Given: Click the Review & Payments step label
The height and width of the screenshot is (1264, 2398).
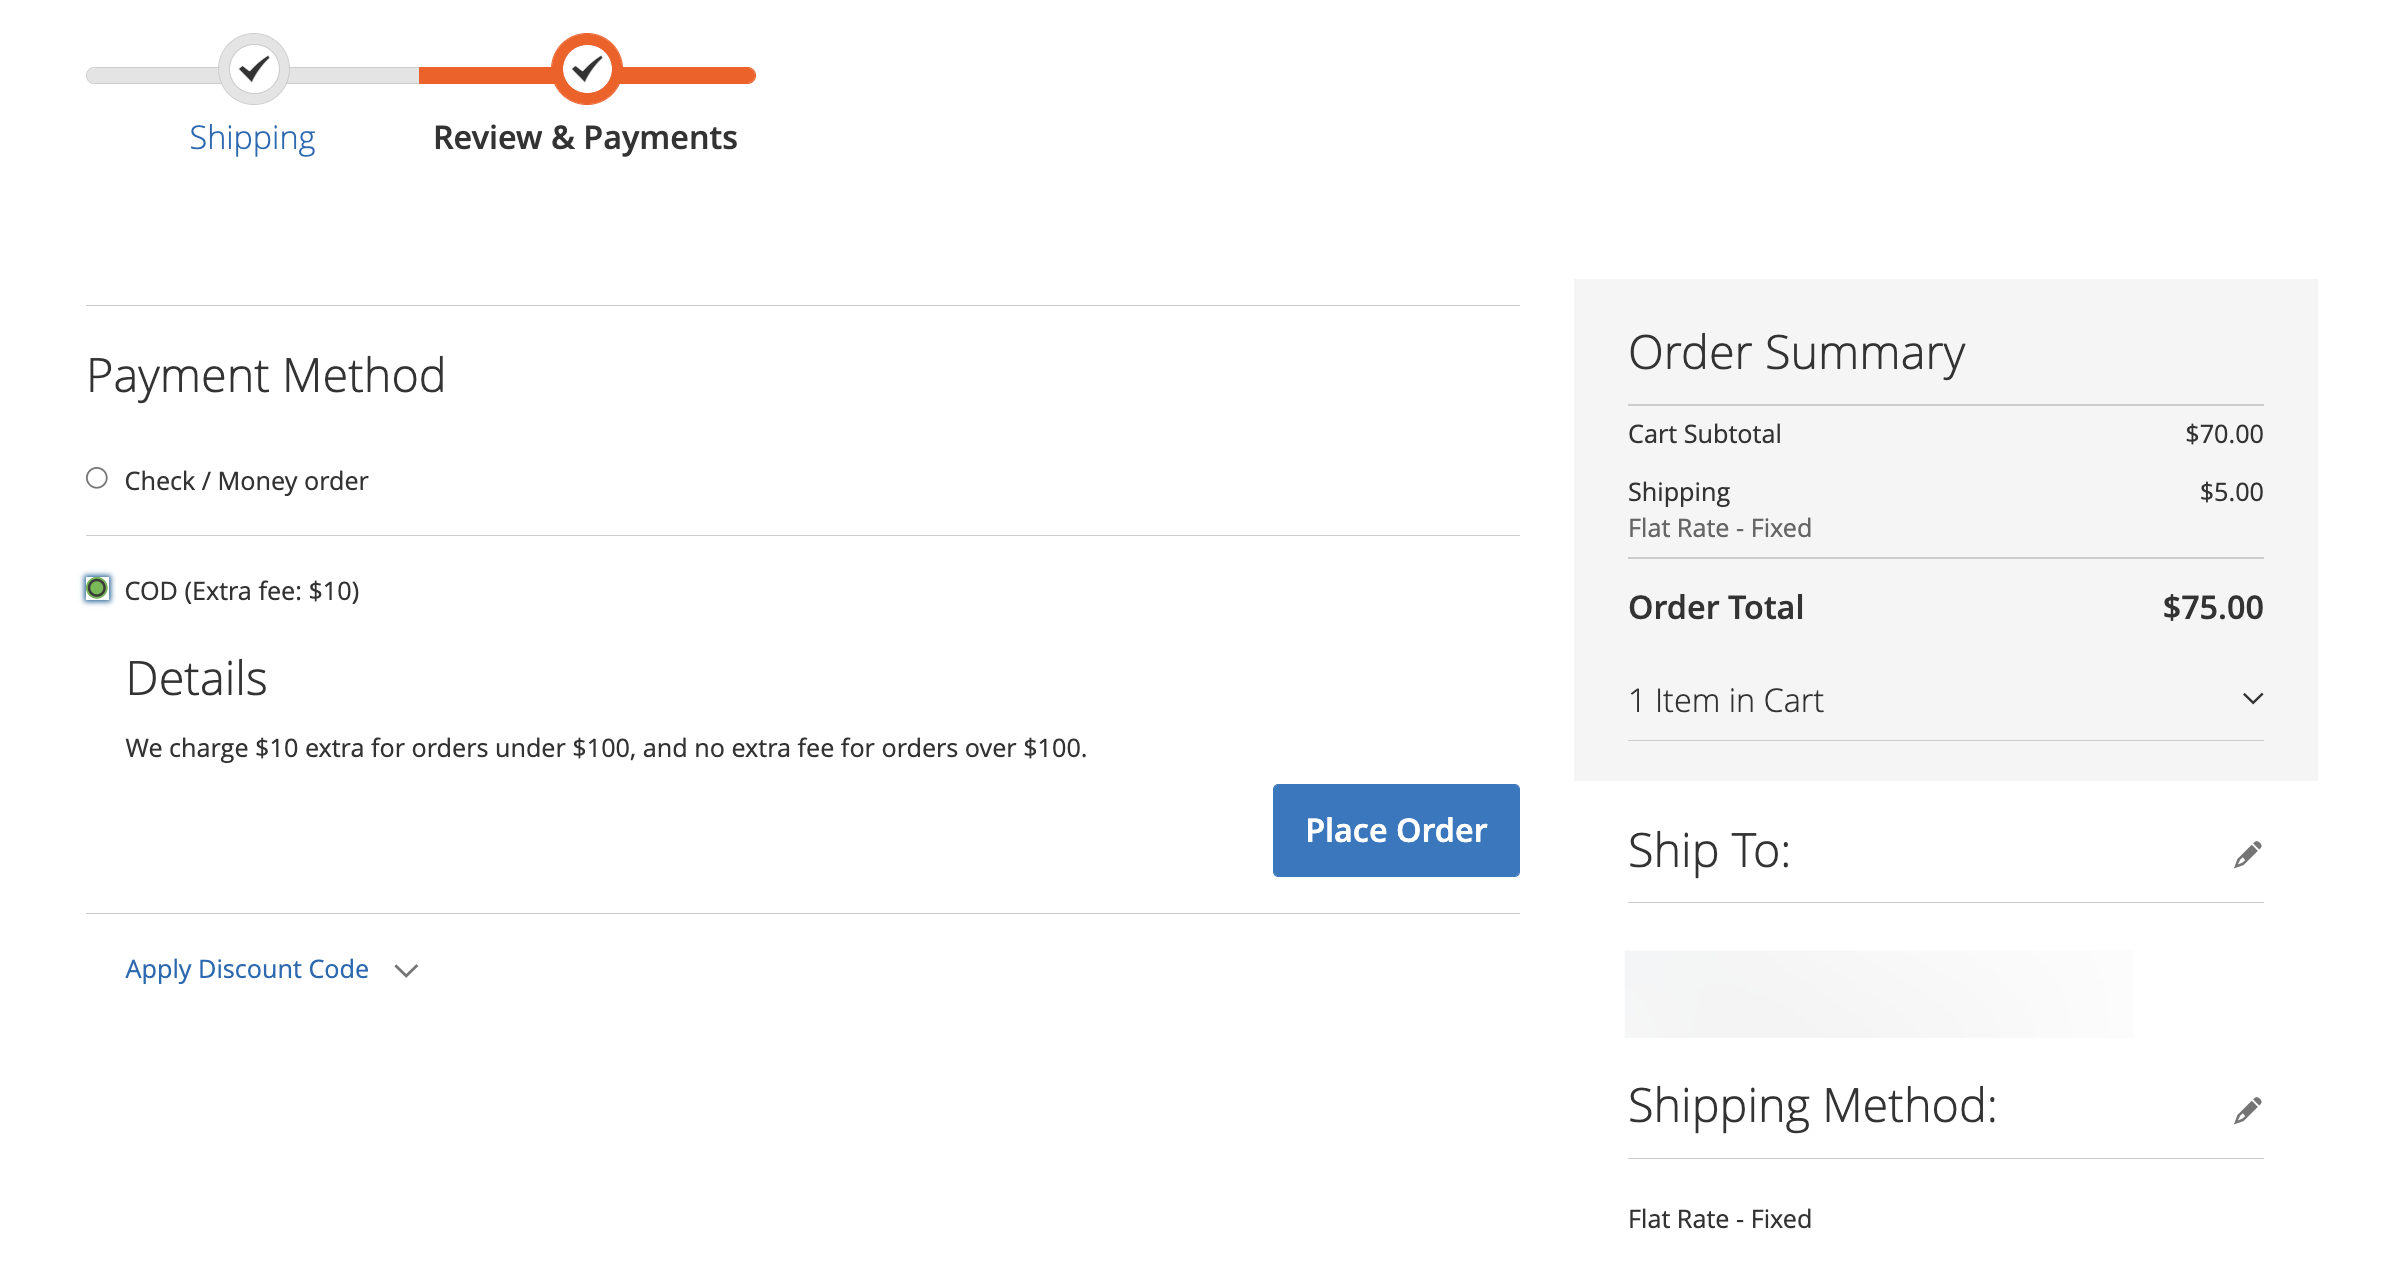Looking at the screenshot, I should tap(584, 137).
